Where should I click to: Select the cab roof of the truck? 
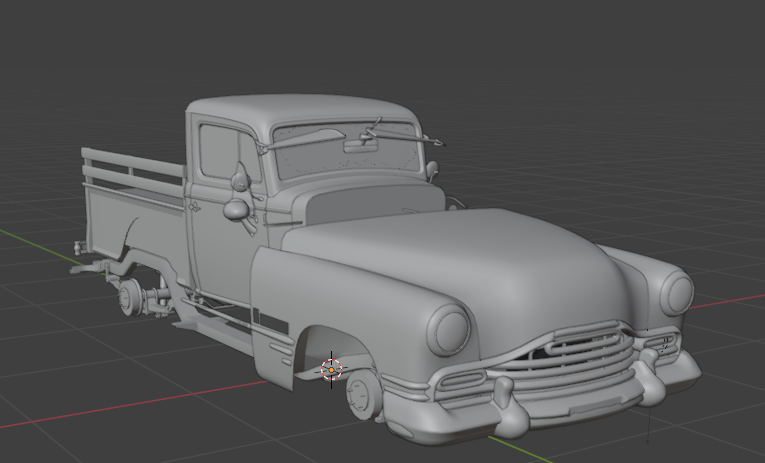(302, 110)
